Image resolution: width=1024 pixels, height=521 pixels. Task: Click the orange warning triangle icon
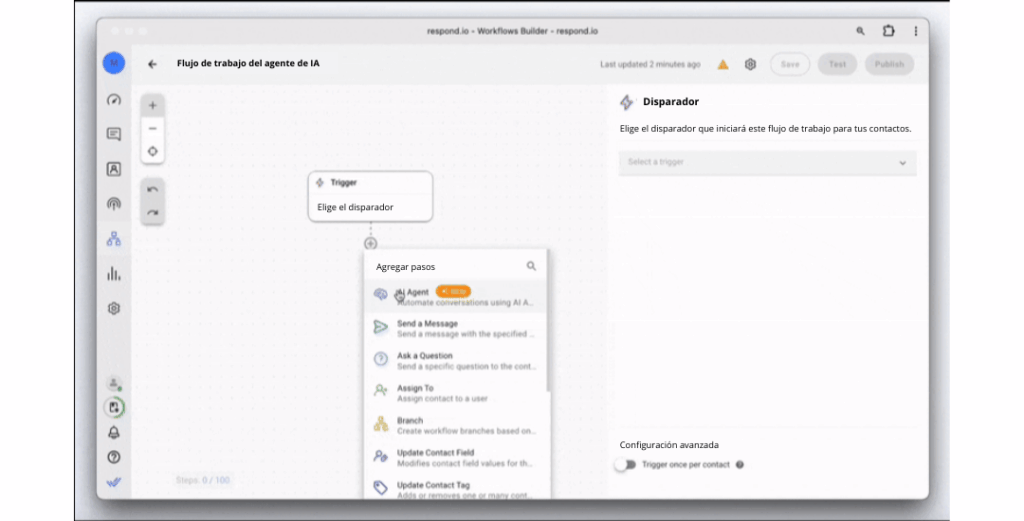[723, 64]
